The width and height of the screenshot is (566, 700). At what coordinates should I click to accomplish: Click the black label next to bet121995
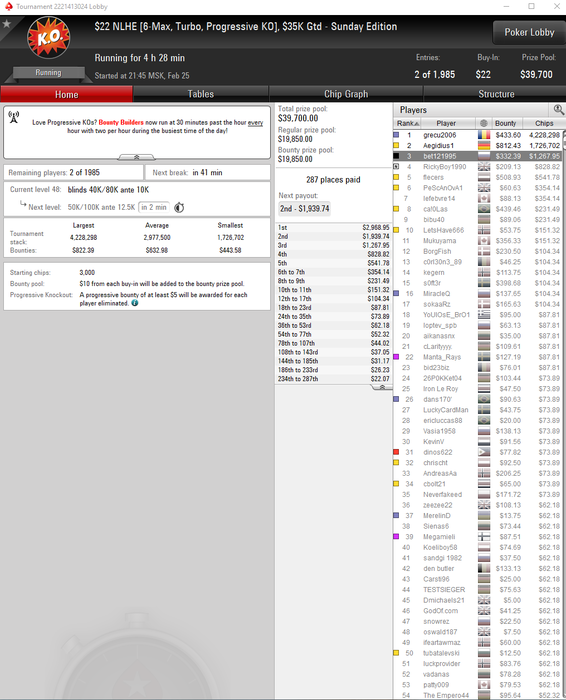(396, 156)
